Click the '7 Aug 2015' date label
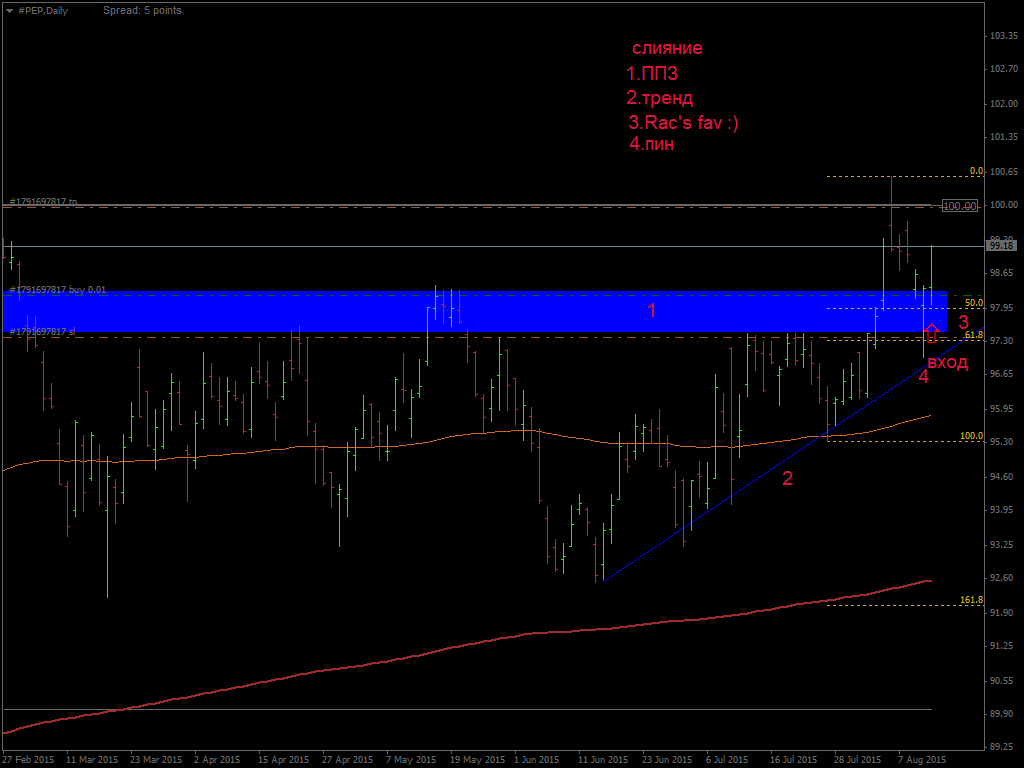 click(922, 760)
